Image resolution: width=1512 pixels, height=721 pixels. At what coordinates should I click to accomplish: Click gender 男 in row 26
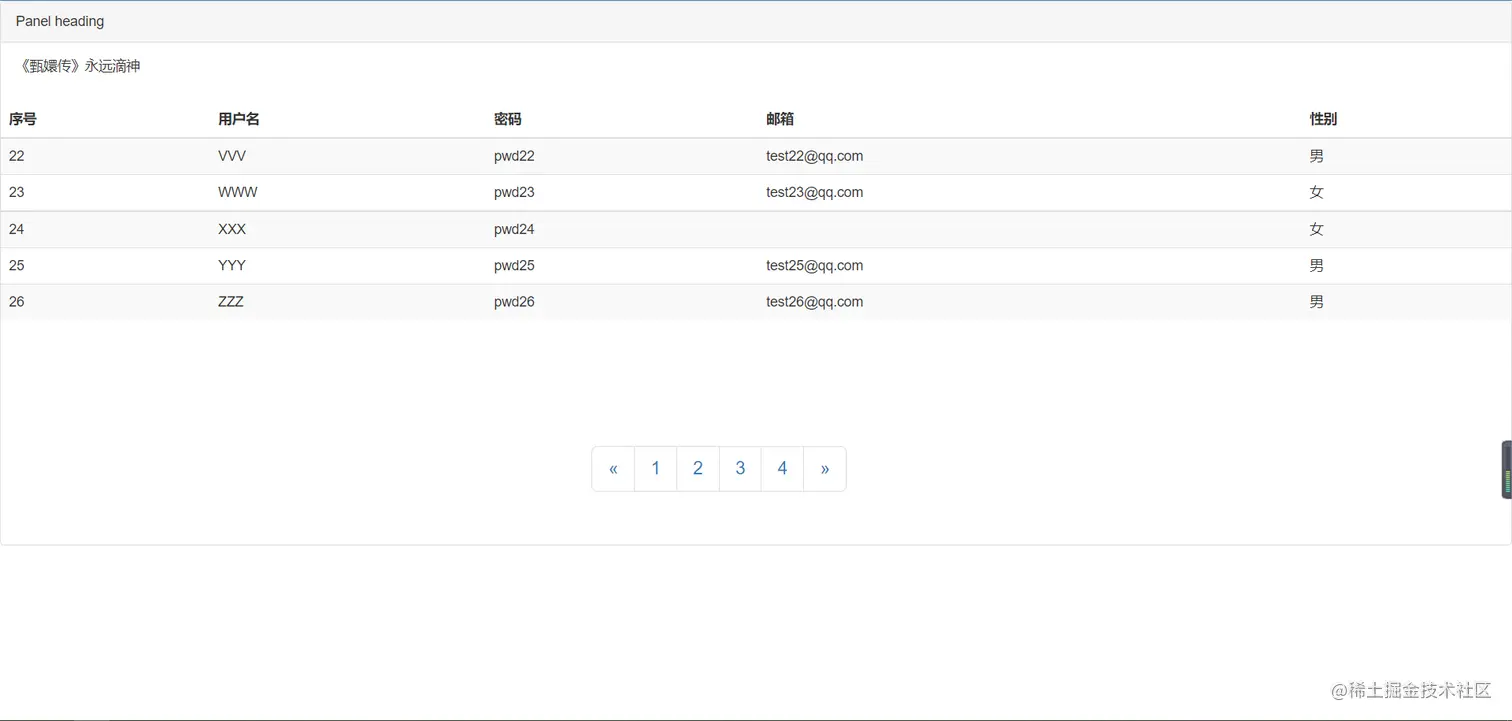coord(1316,301)
